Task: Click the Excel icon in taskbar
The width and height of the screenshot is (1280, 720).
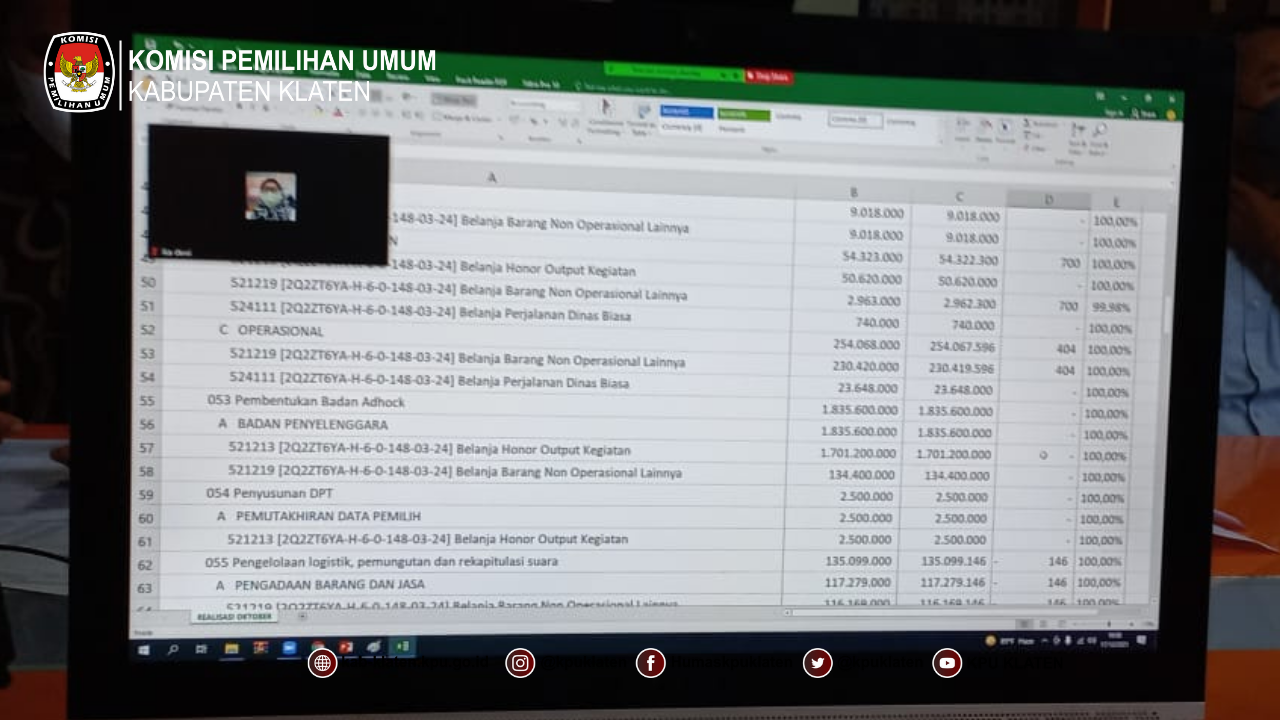Action: tap(402, 647)
